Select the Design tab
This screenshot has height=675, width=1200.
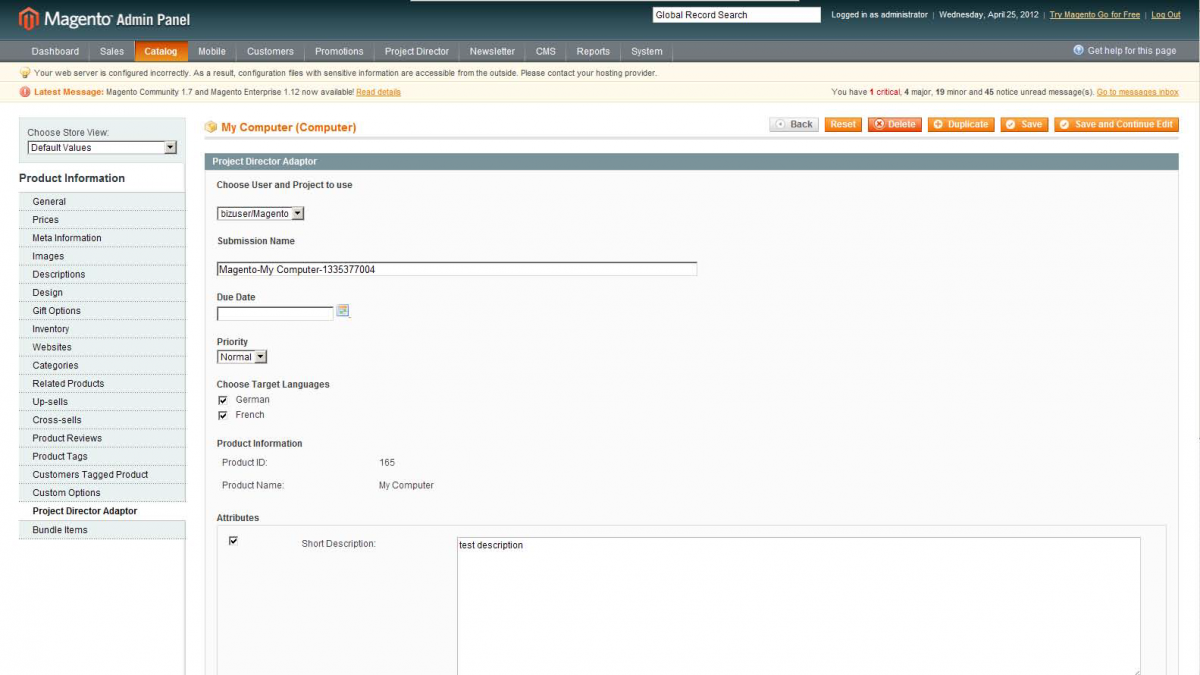(102, 293)
